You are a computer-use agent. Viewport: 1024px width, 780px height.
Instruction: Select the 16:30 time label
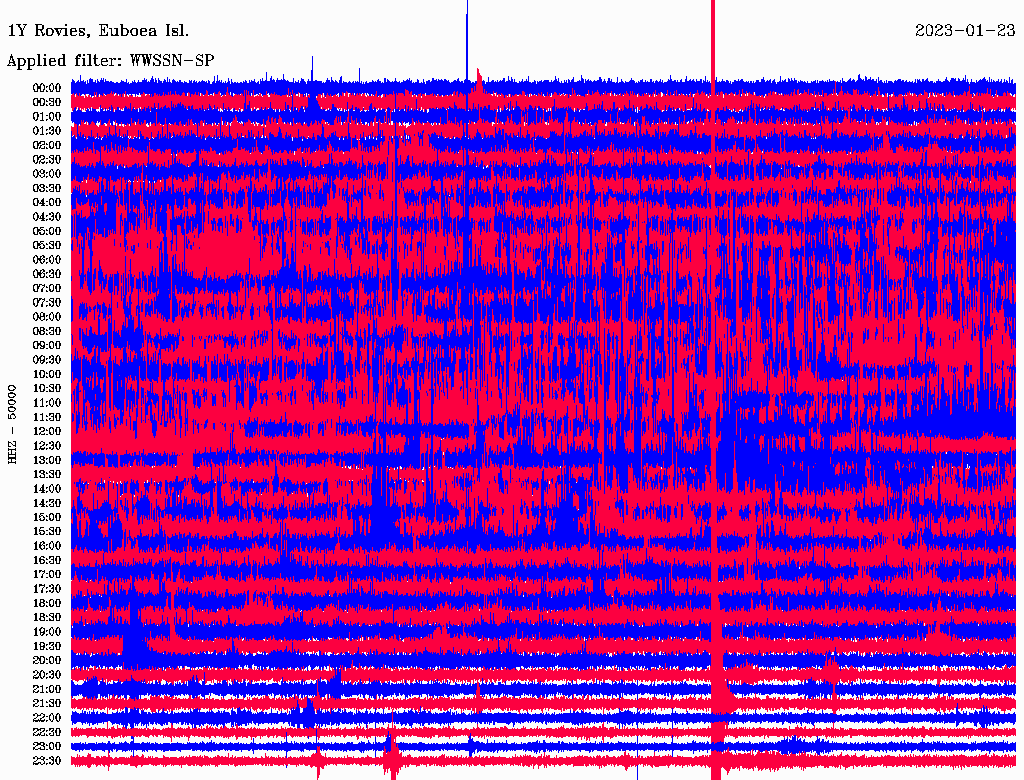(x=47, y=561)
